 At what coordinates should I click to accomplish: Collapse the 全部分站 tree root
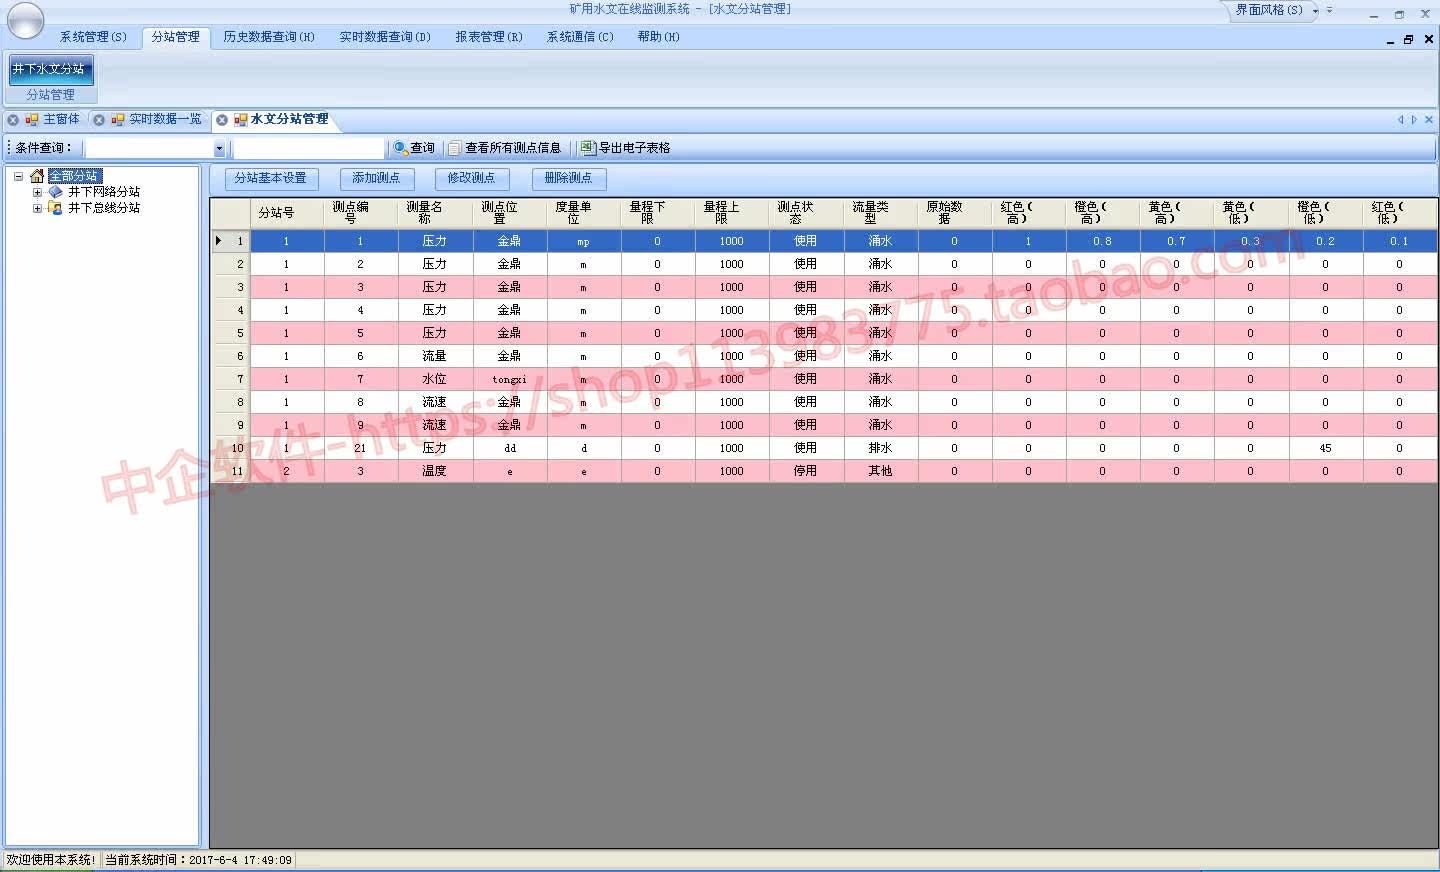pos(18,176)
